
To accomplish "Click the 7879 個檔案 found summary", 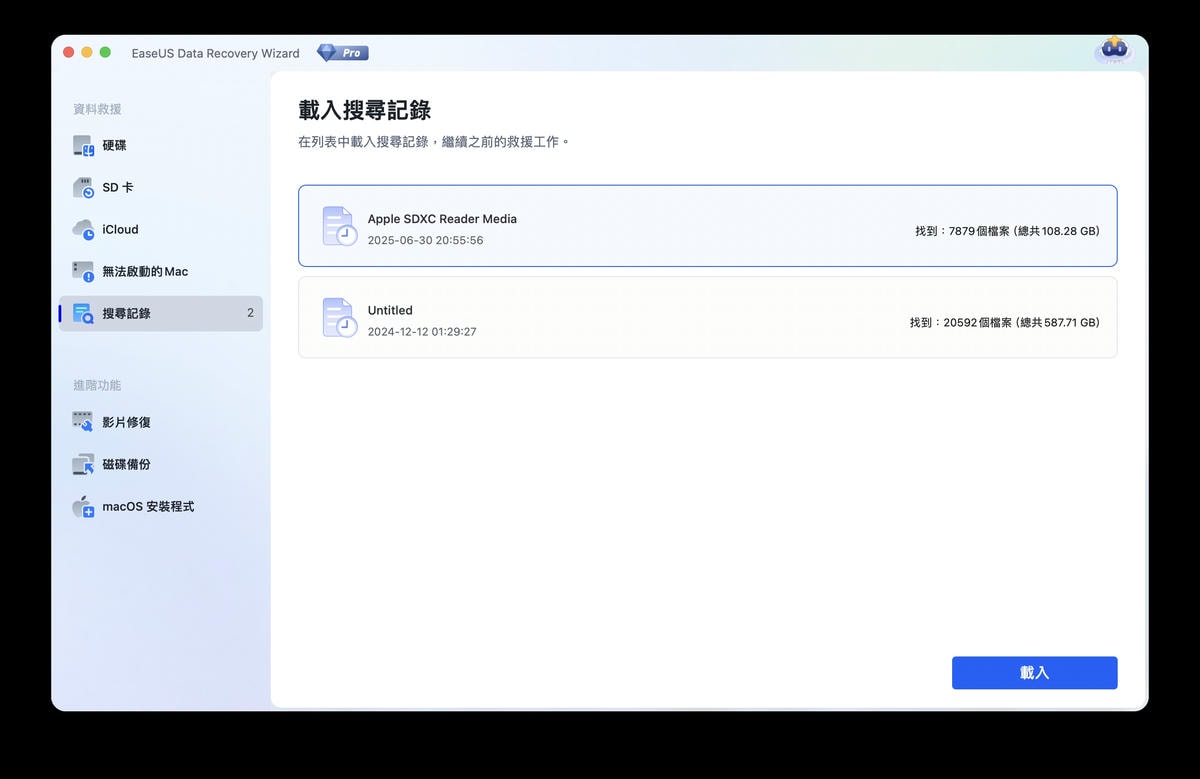I will (1006, 231).
